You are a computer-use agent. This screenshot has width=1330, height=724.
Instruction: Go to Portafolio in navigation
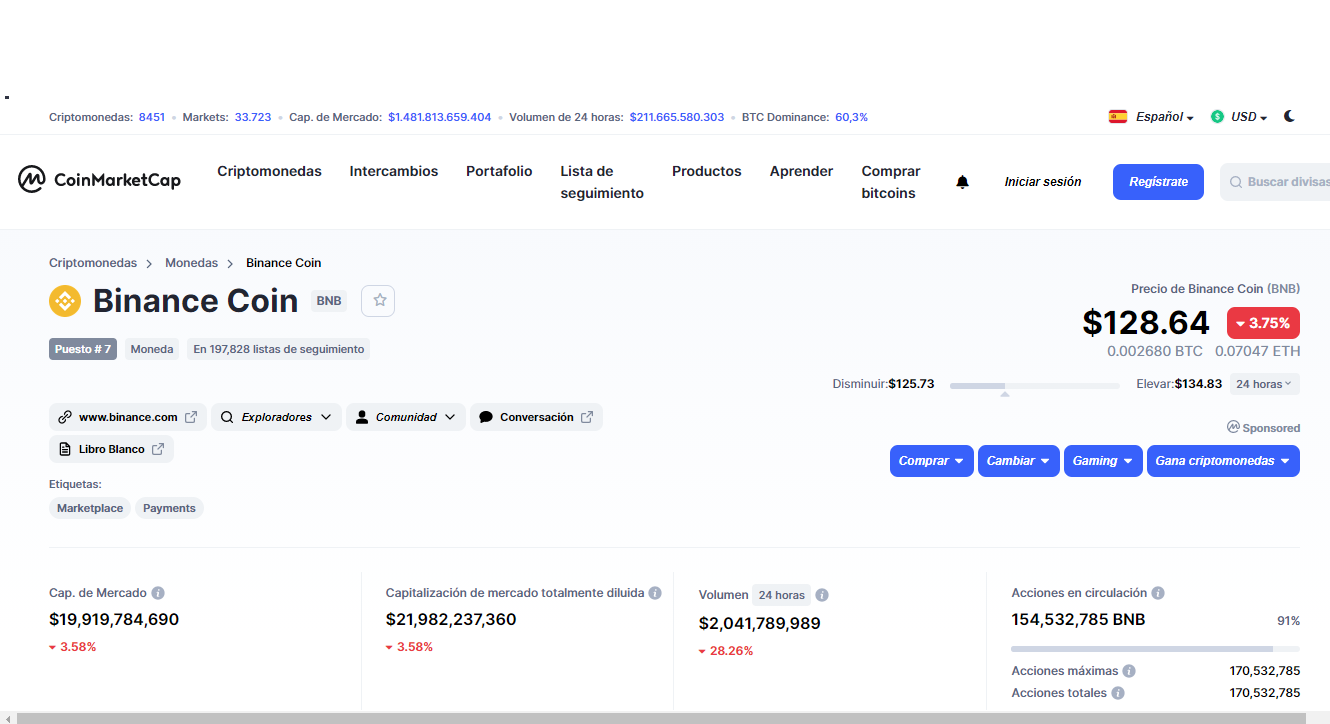click(x=499, y=171)
